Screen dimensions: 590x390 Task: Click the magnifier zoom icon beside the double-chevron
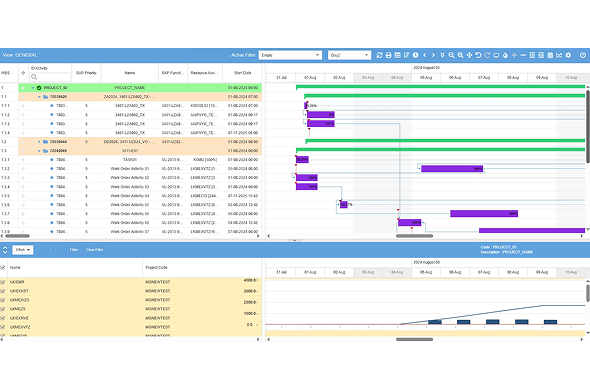pos(451,55)
